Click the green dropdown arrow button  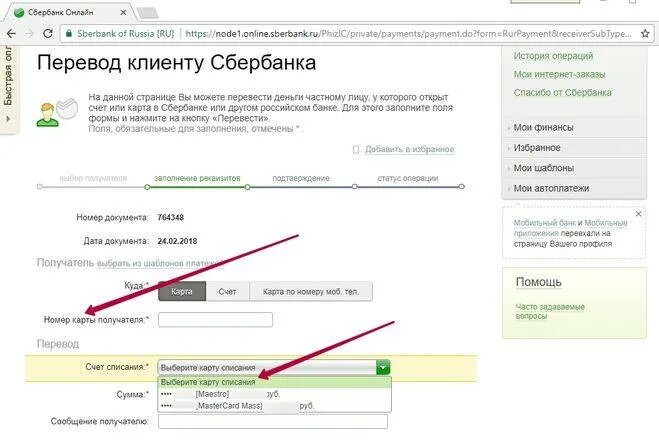383,368
